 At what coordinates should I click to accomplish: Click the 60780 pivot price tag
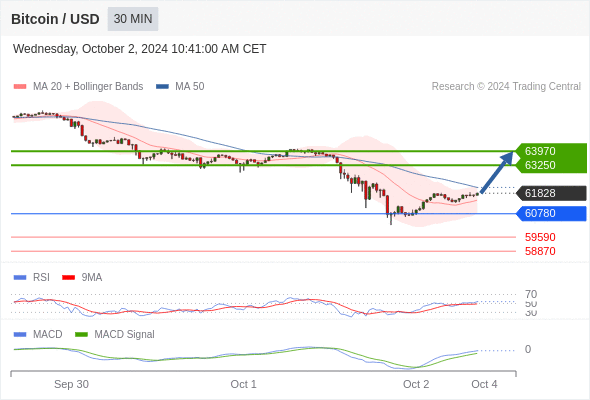point(551,213)
